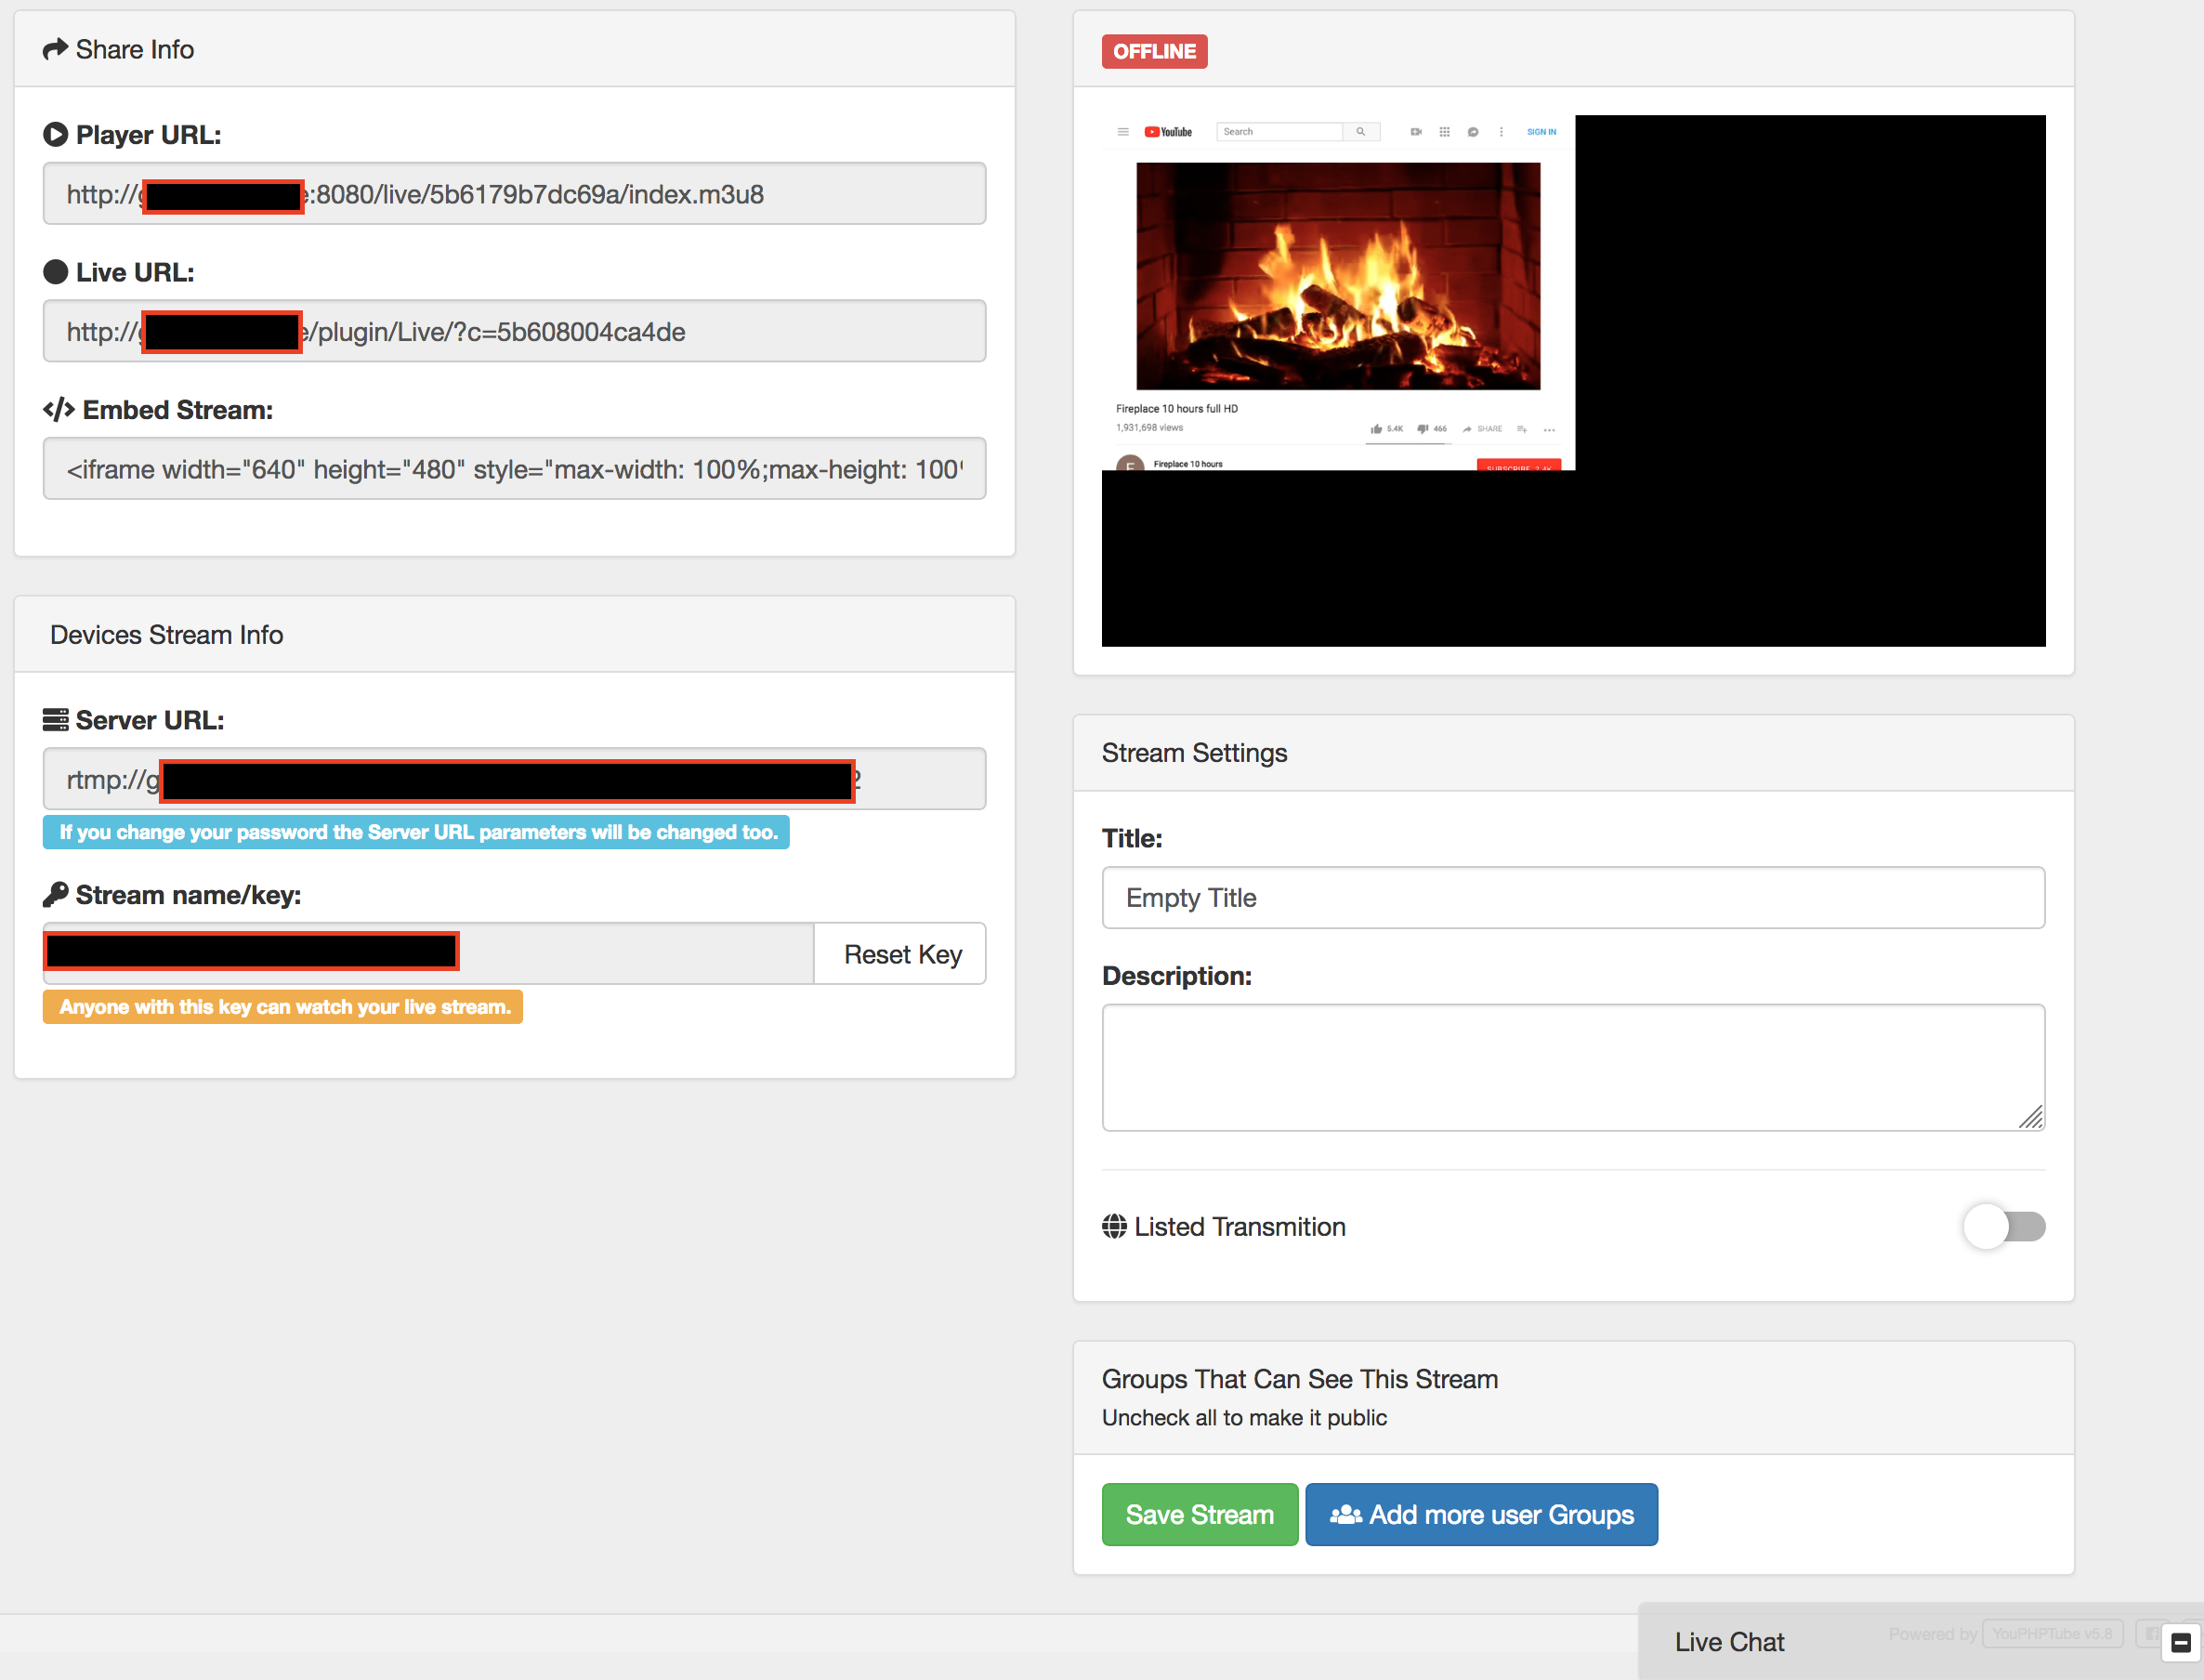The width and height of the screenshot is (2204, 1680).
Task: Click Uncheck all to make it public text
Action: (x=1244, y=1418)
